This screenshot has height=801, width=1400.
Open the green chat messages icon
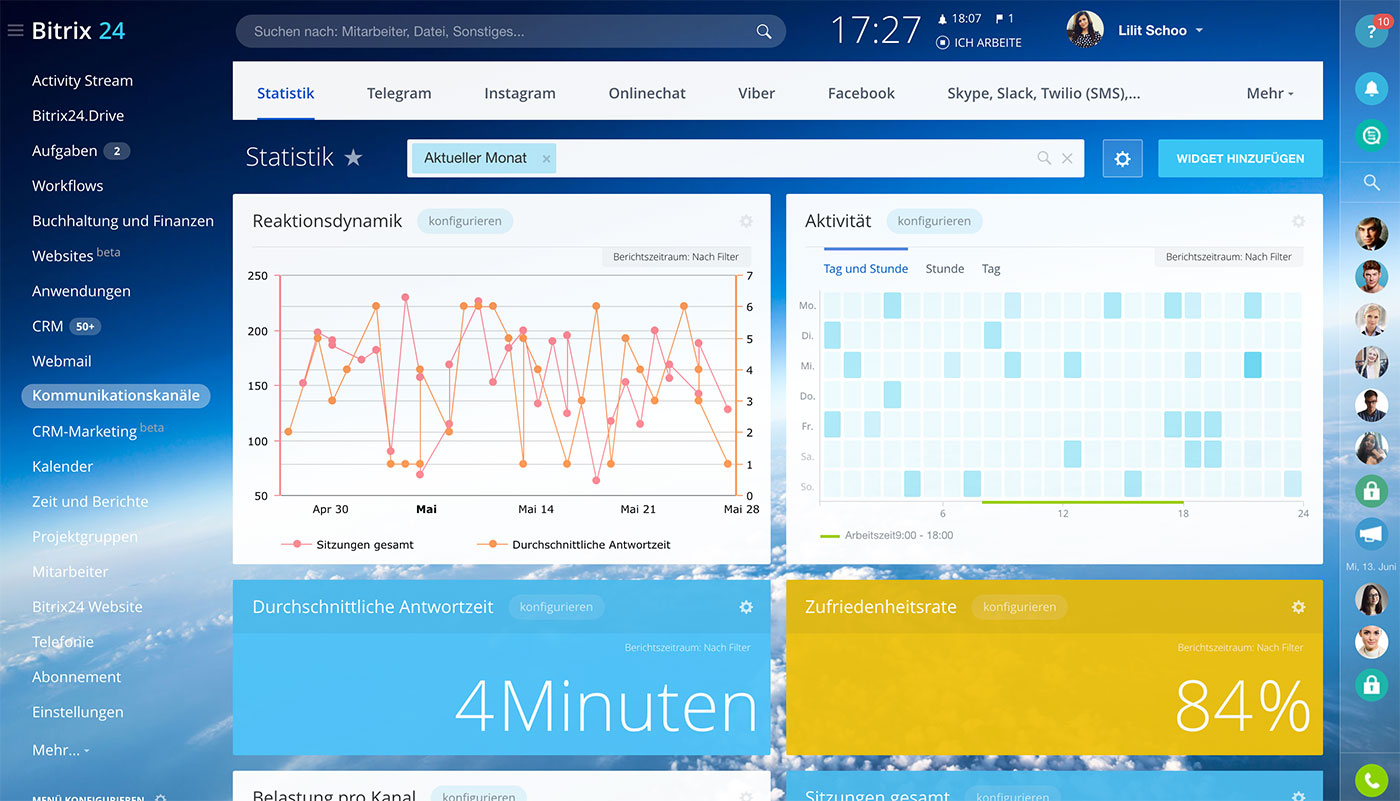click(1371, 133)
